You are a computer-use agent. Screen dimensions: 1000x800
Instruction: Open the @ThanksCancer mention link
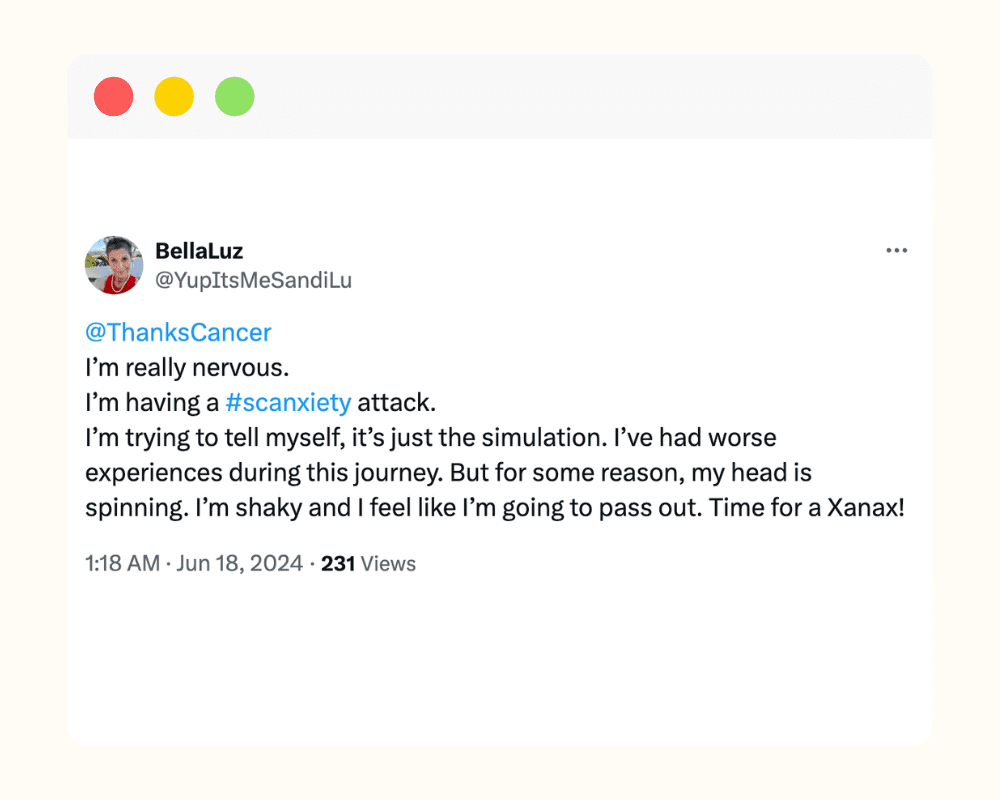pyautogui.click(x=178, y=332)
